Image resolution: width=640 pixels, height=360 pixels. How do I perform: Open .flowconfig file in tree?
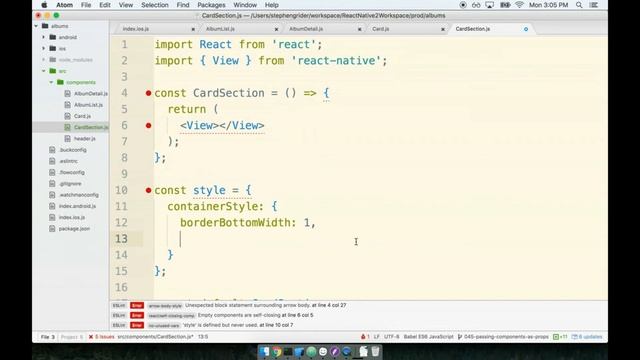[71, 172]
